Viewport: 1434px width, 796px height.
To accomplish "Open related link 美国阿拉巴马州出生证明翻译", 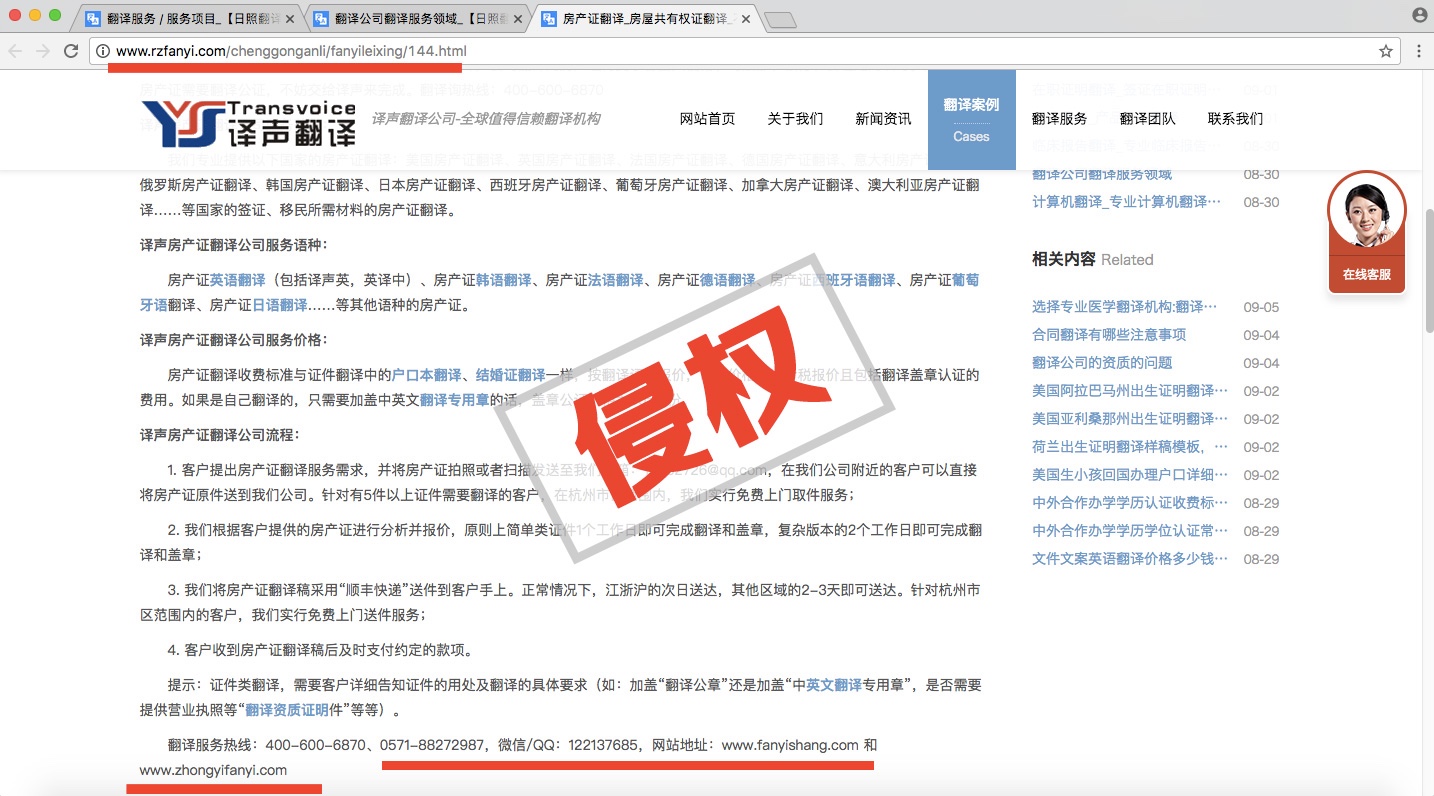I will tap(1130, 391).
